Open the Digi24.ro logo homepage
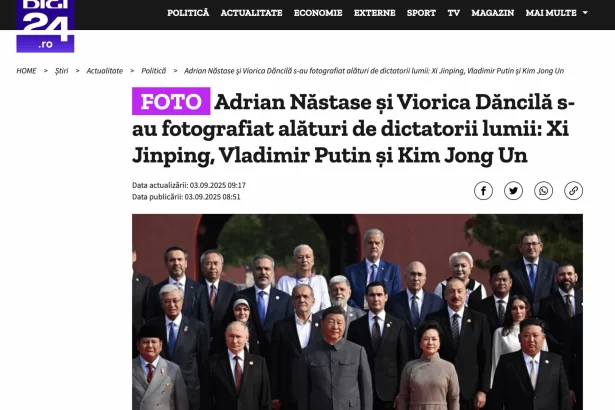The image size is (615, 410). [45, 26]
